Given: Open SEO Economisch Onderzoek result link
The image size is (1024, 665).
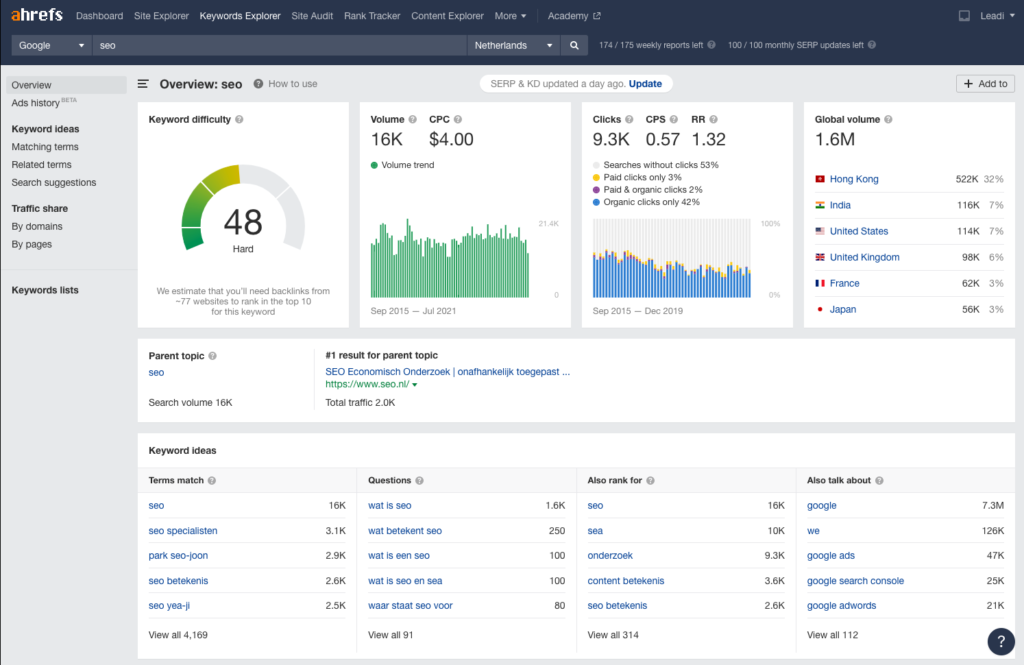Looking at the screenshot, I should (x=447, y=372).
